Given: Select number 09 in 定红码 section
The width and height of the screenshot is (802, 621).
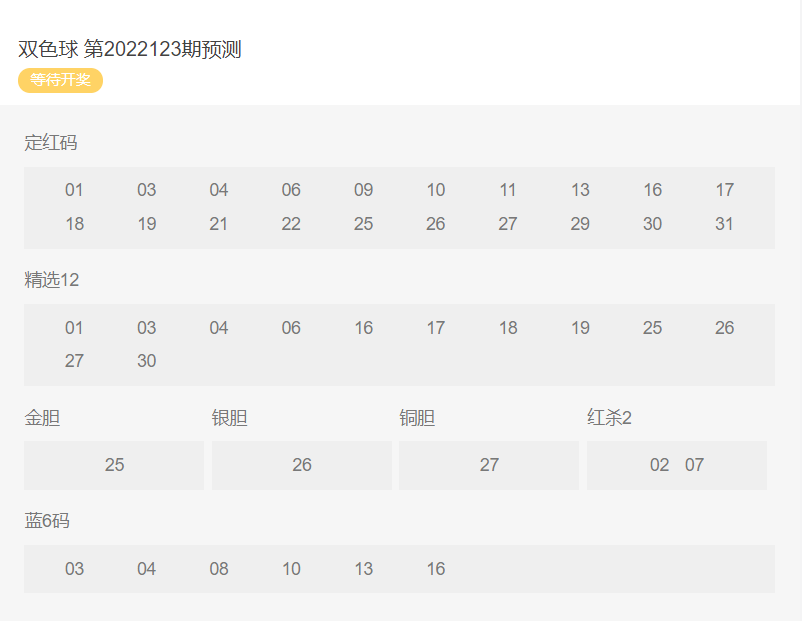Looking at the screenshot, I should tap(363, 190).
